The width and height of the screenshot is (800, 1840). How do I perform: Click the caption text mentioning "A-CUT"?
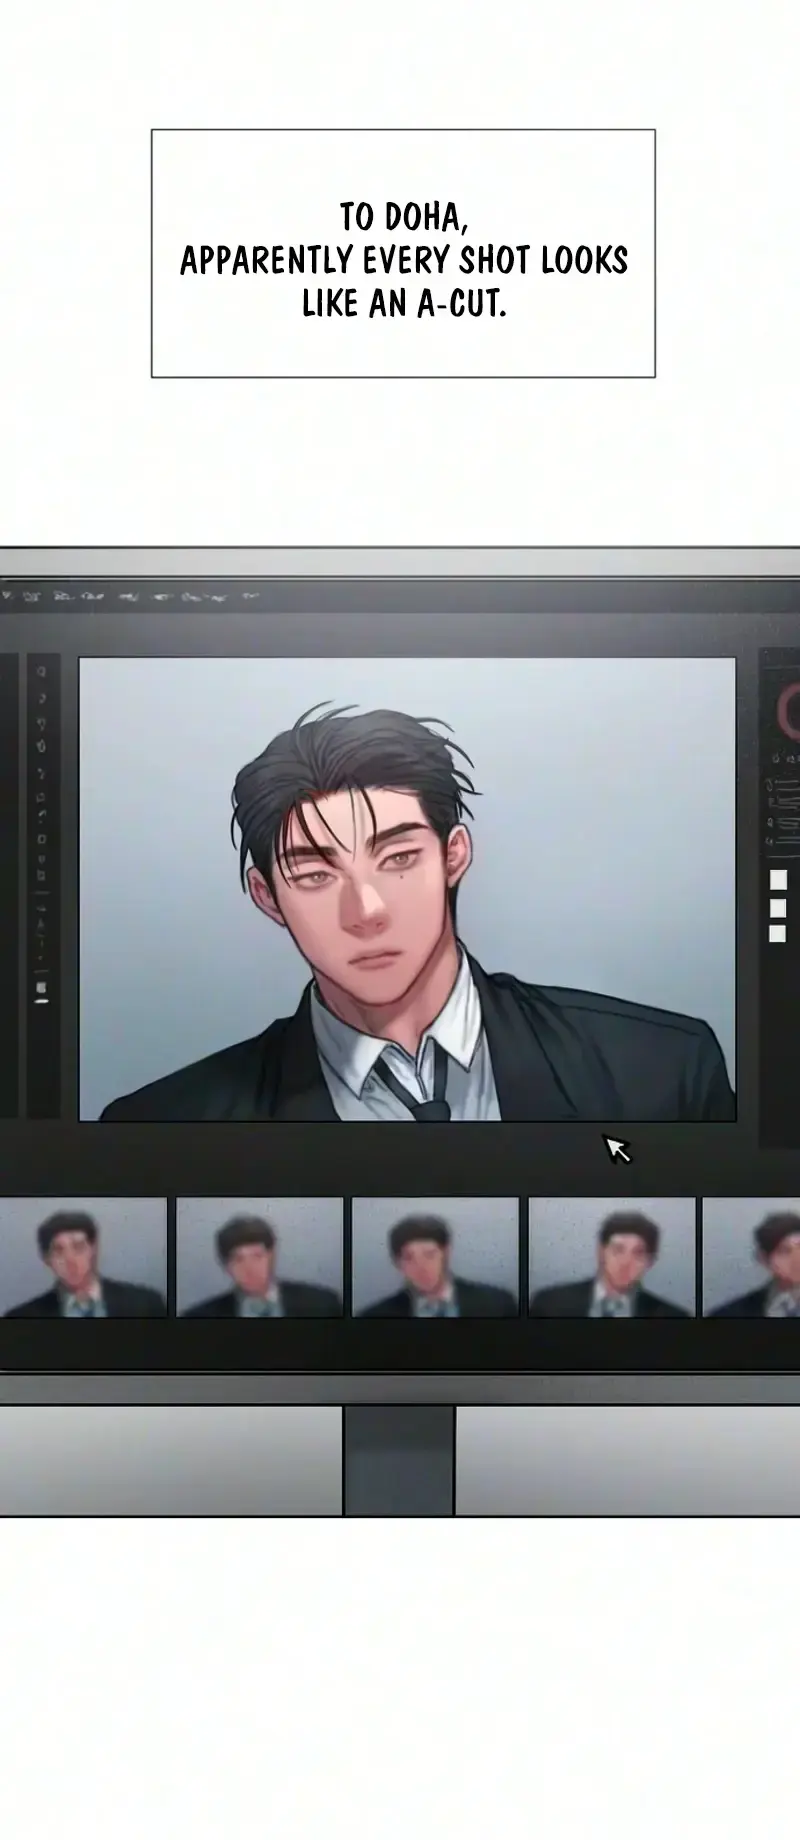pos(403,260)
